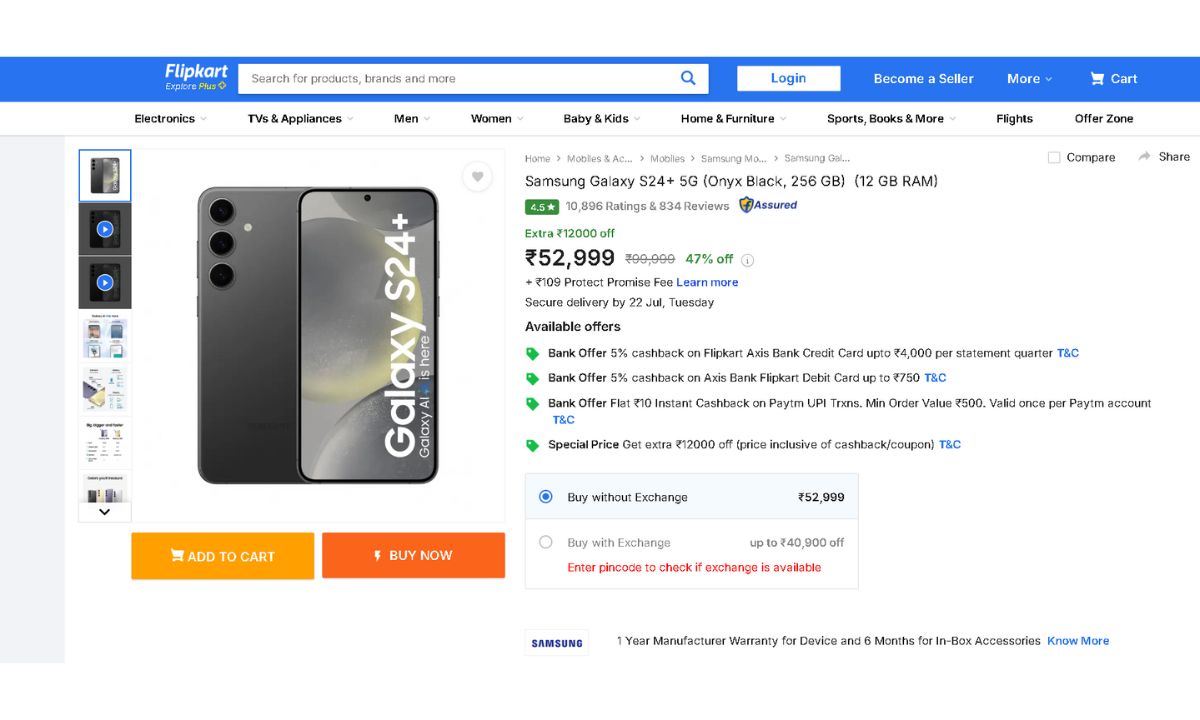Expand the Electronics category menu
The image size is (1200, 720).
(x=170, y=119)
